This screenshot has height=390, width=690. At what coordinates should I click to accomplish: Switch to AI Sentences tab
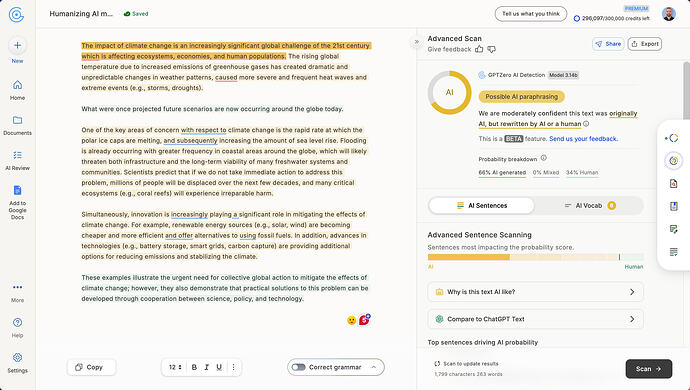pyautogui.click(x=481, y=206)
